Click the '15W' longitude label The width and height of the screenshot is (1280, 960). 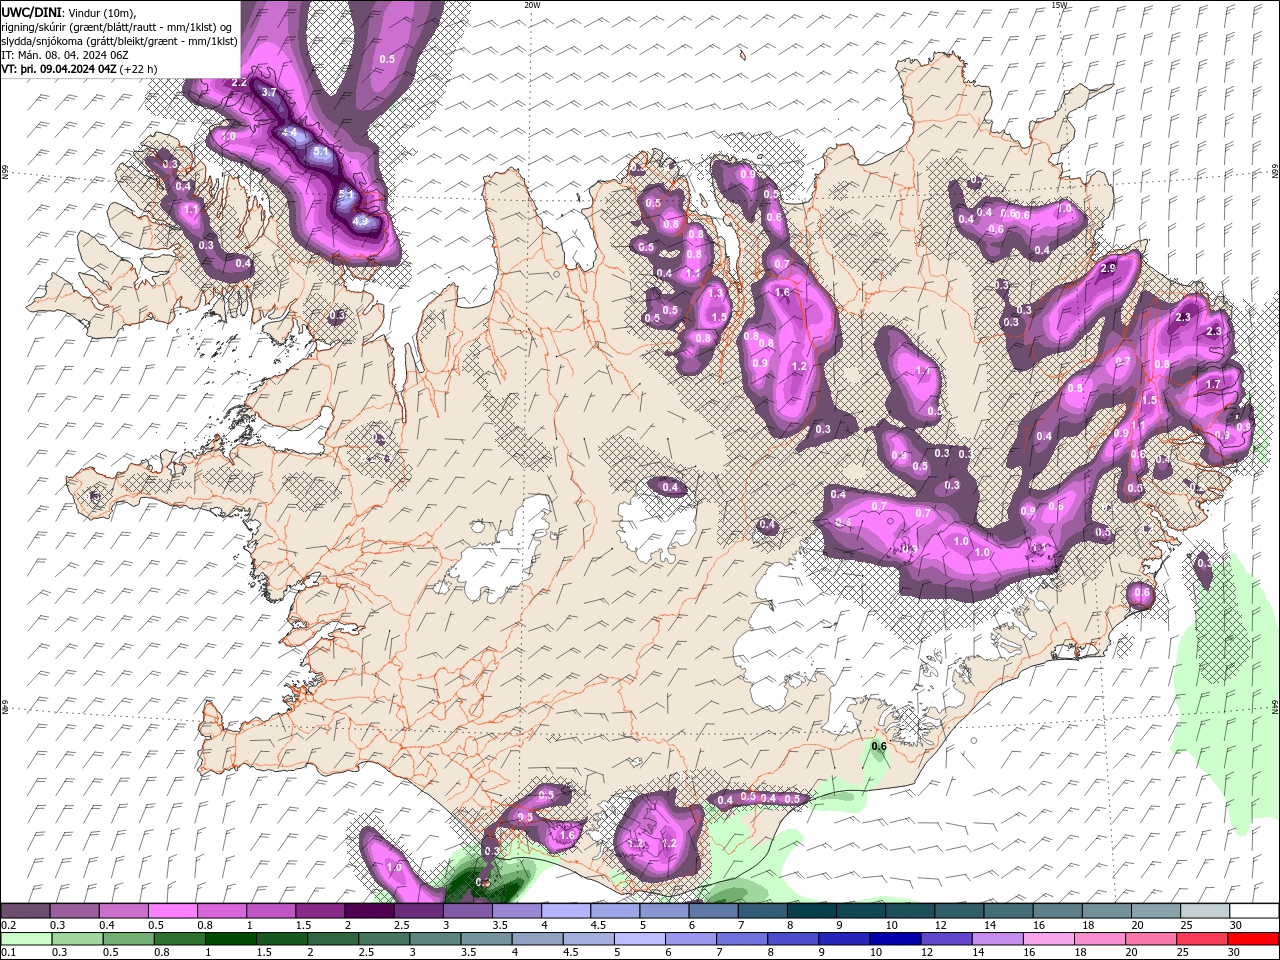coord(1059,5)
